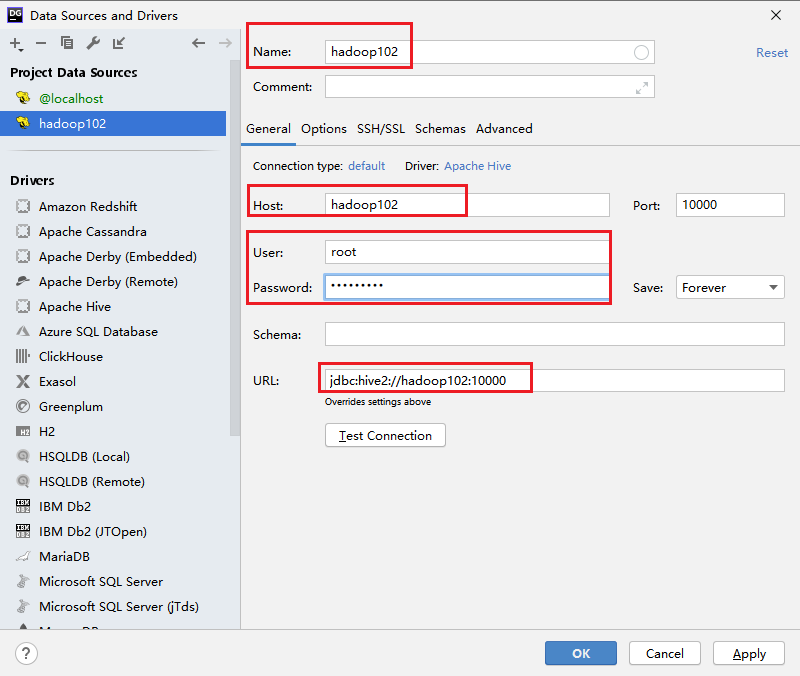Open the Save Forever dropdown

point(730,288)
